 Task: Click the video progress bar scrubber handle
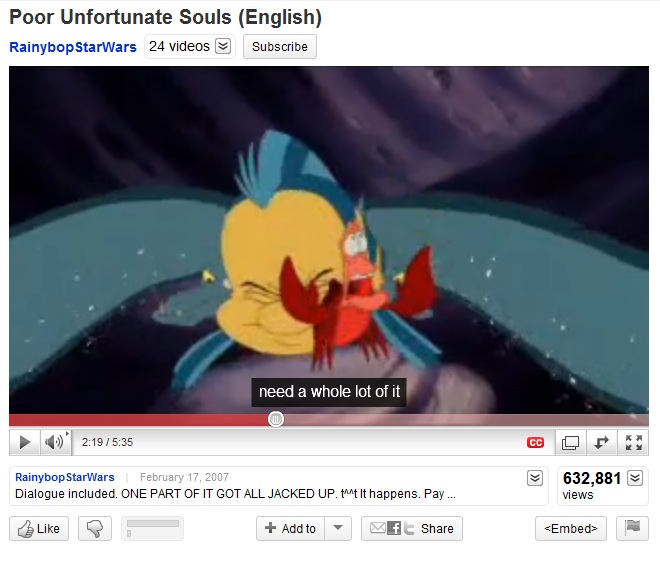point(276,419)
